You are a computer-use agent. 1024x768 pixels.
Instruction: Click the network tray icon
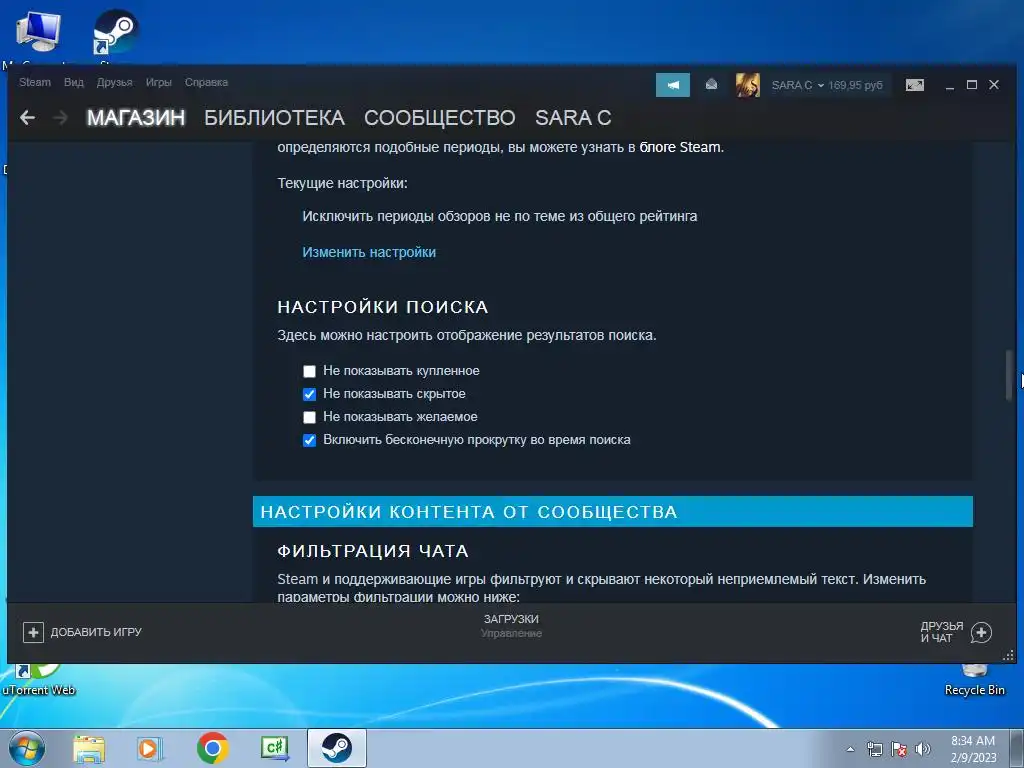point(874,749)
